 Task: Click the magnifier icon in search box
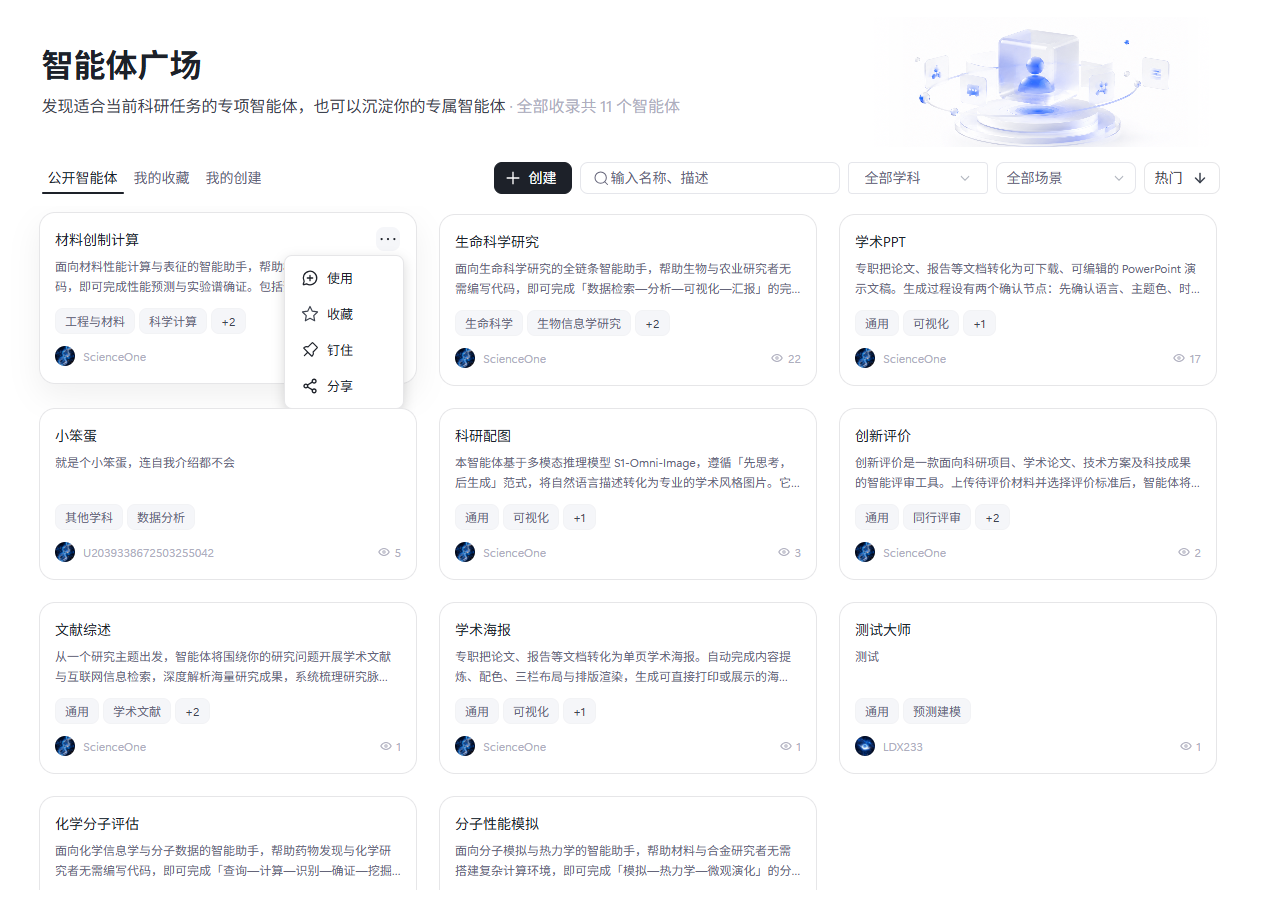[601, 178]
